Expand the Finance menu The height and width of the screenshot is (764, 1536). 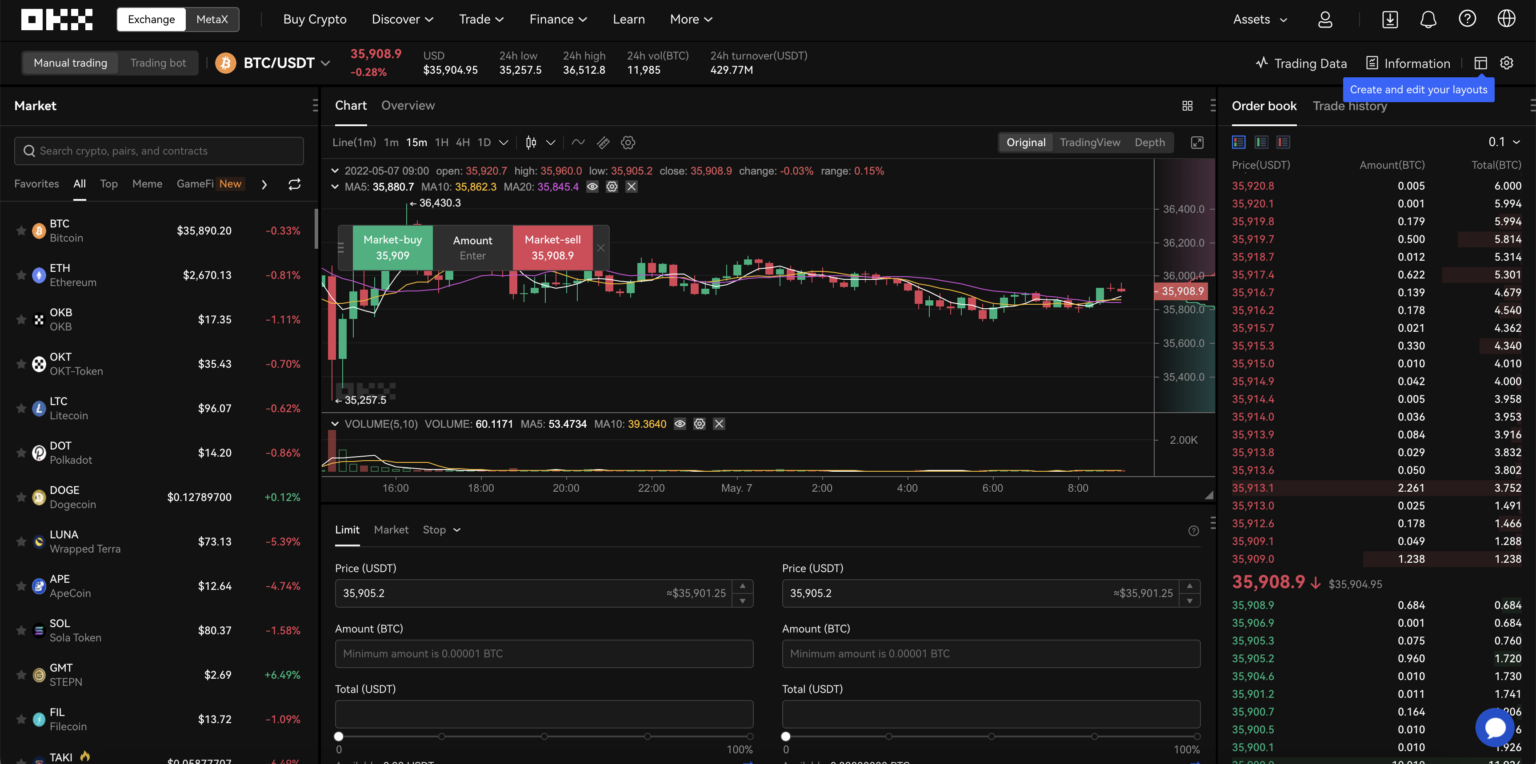click(559, 19)
